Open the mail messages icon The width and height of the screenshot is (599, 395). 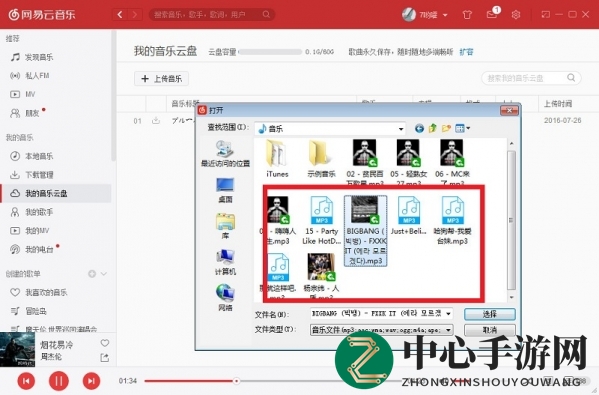[x=492, y=14]
